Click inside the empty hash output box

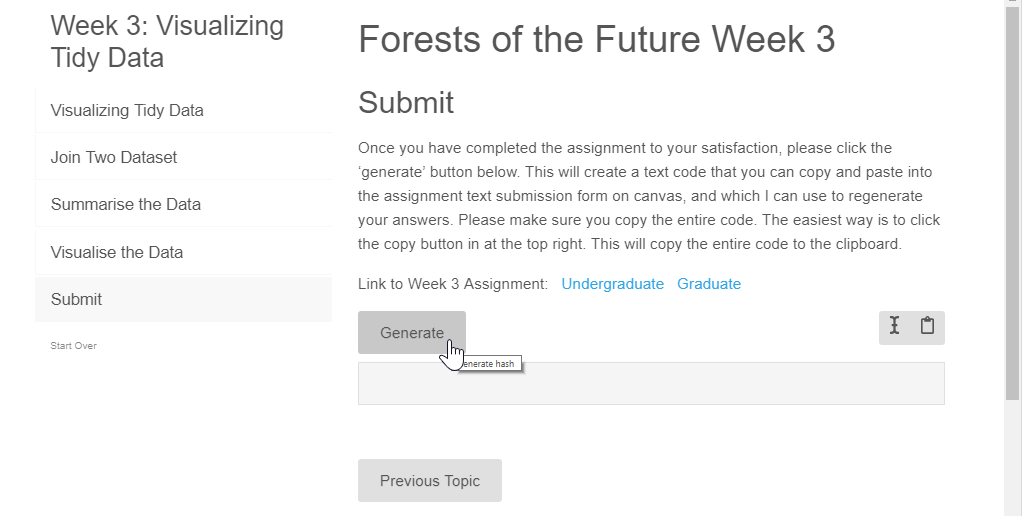650,383
